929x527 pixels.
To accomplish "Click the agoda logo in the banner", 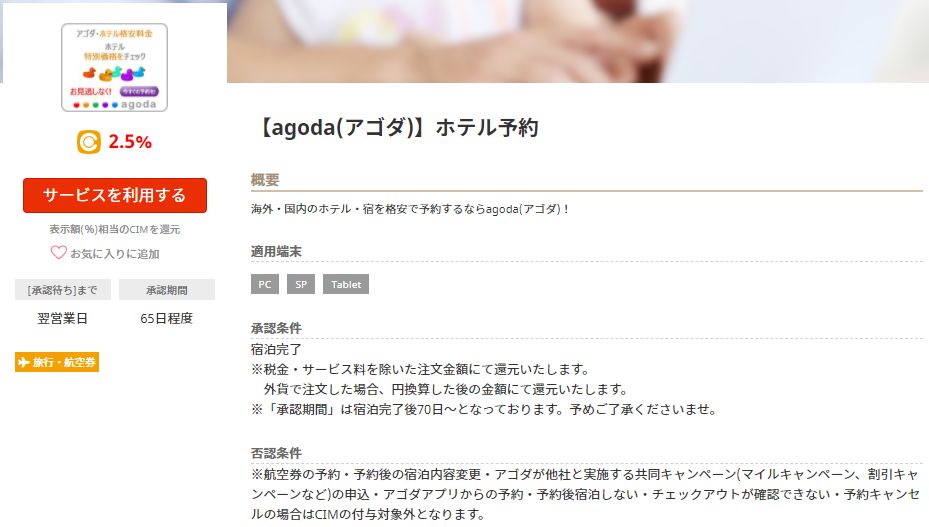I will pyautogui.click(x=139, y=104).
